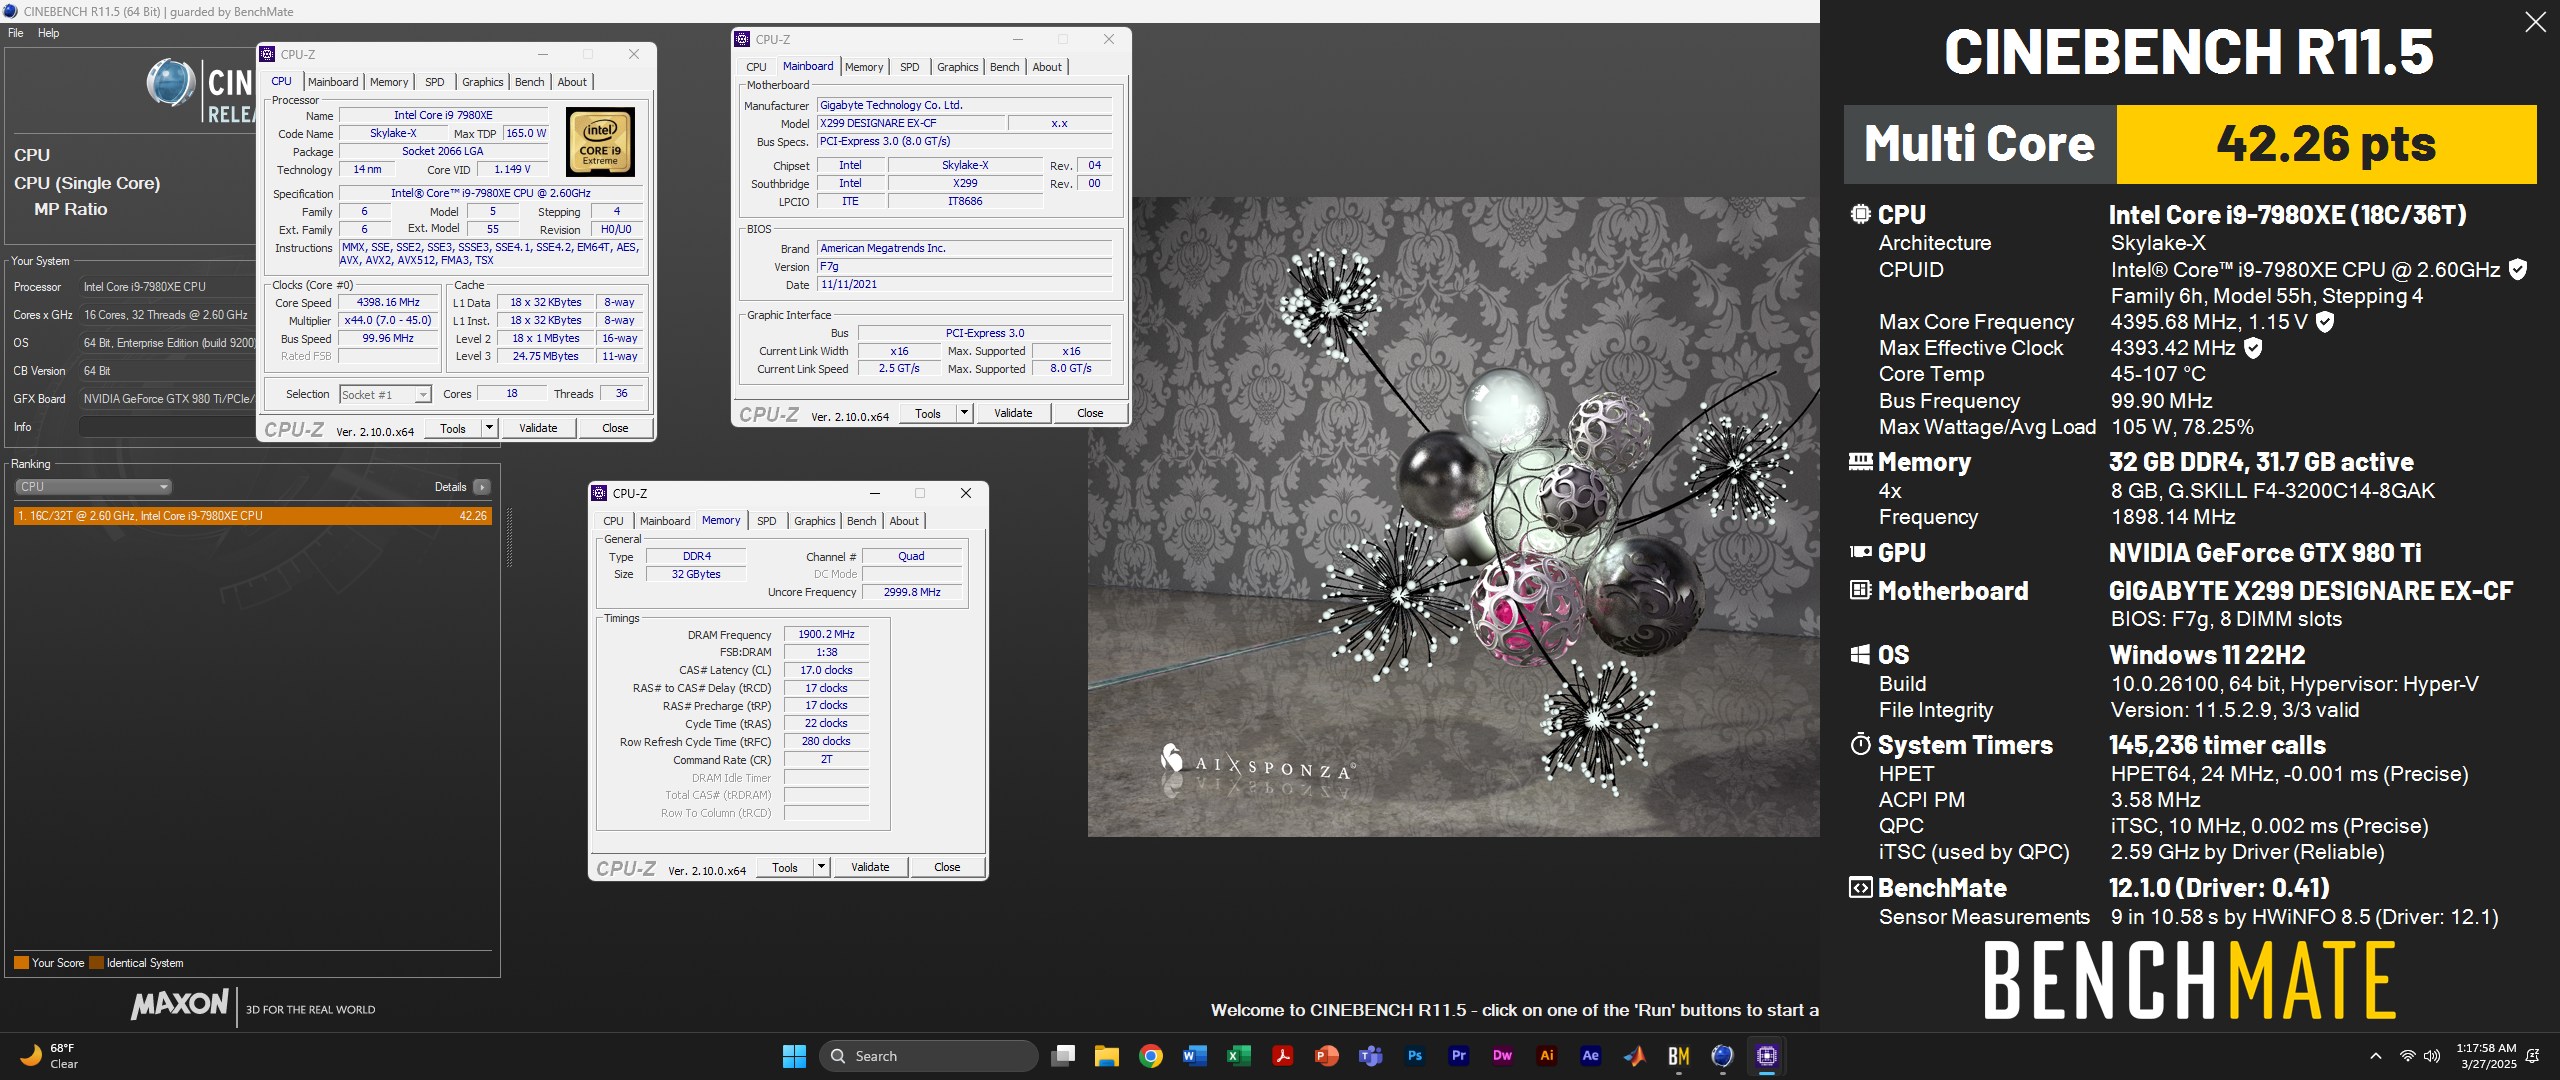
Task: Select Memory tab in CPU-Z CPU window
Action: 389,82
